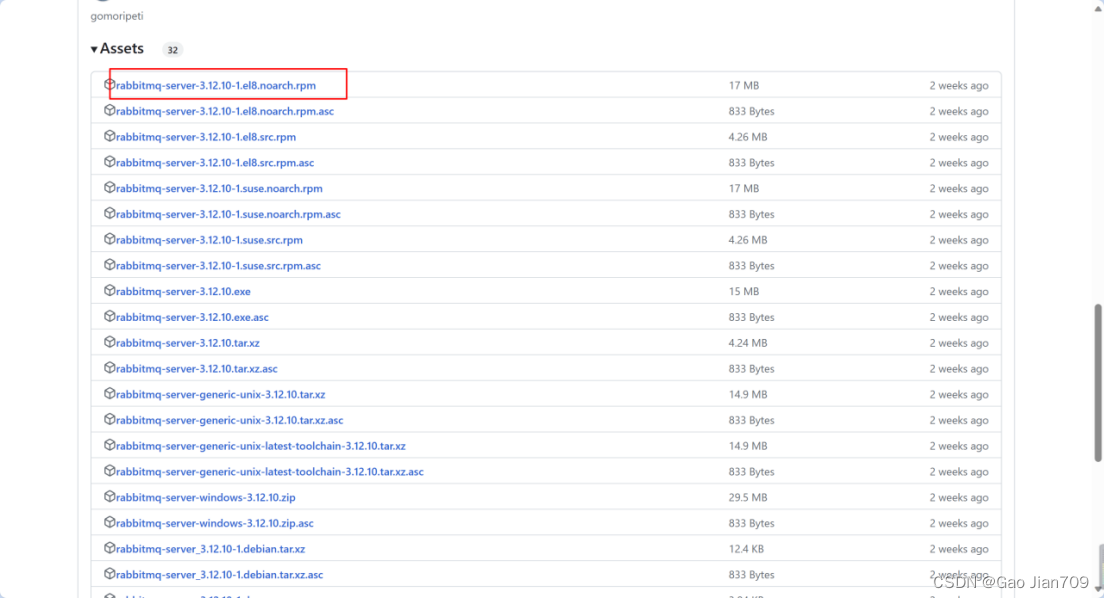Download rabbitmq-server-3.12.10-1.el8.noarch.rpm

pos(215,85)
